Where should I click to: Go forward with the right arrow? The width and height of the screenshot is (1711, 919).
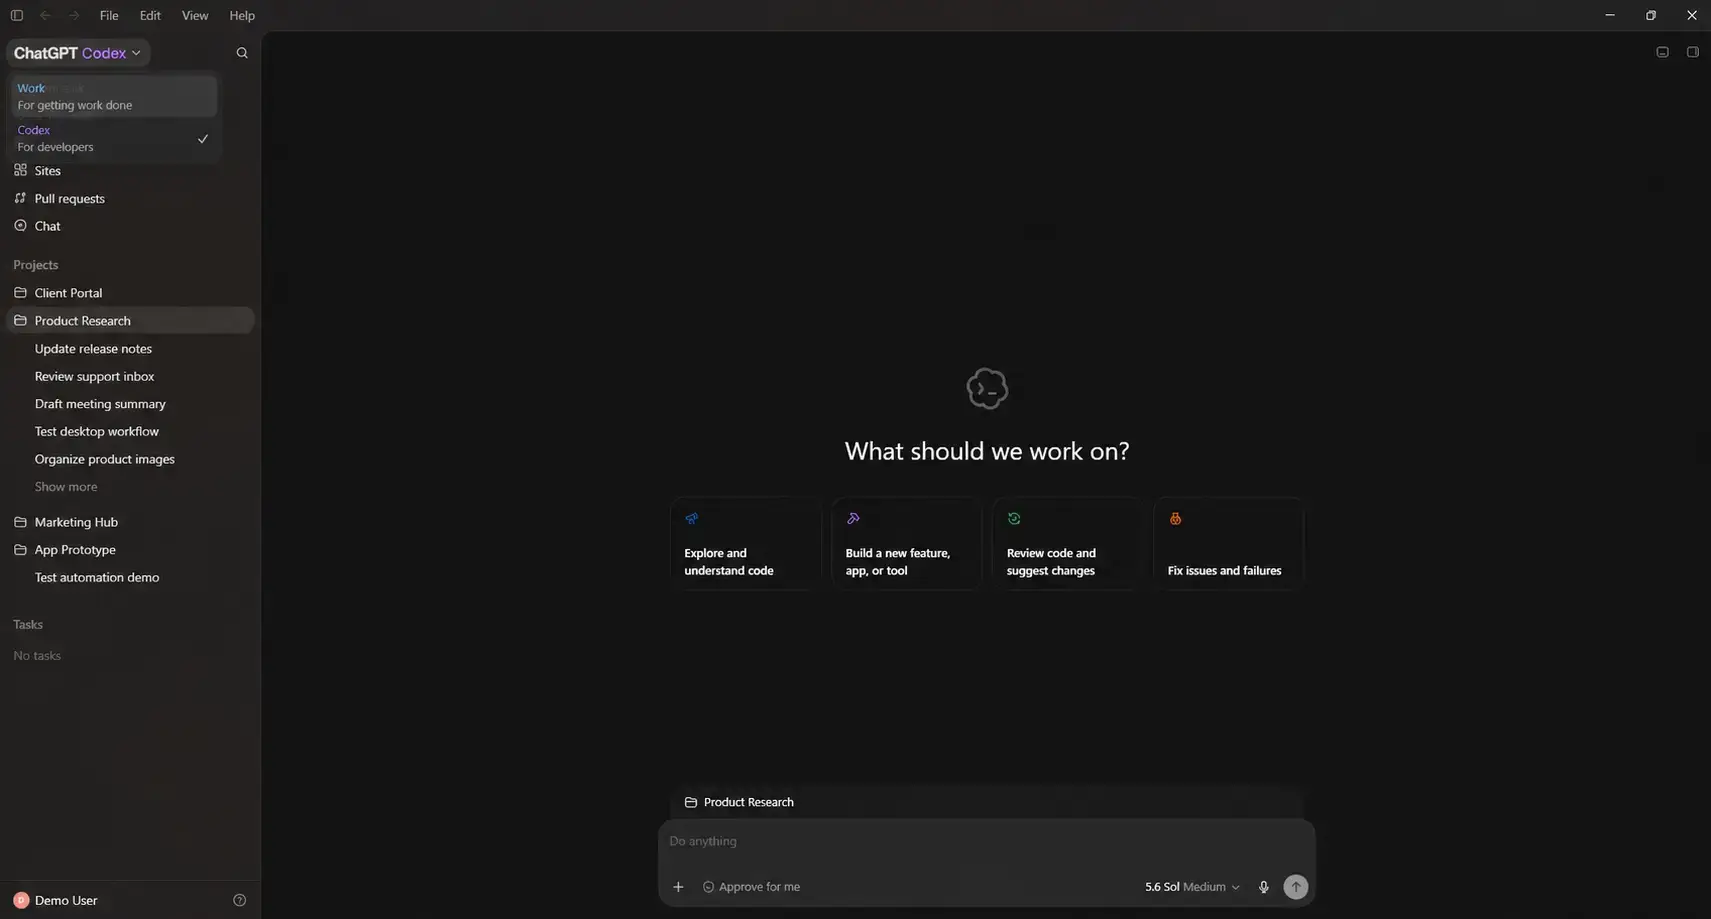[73, 16]
